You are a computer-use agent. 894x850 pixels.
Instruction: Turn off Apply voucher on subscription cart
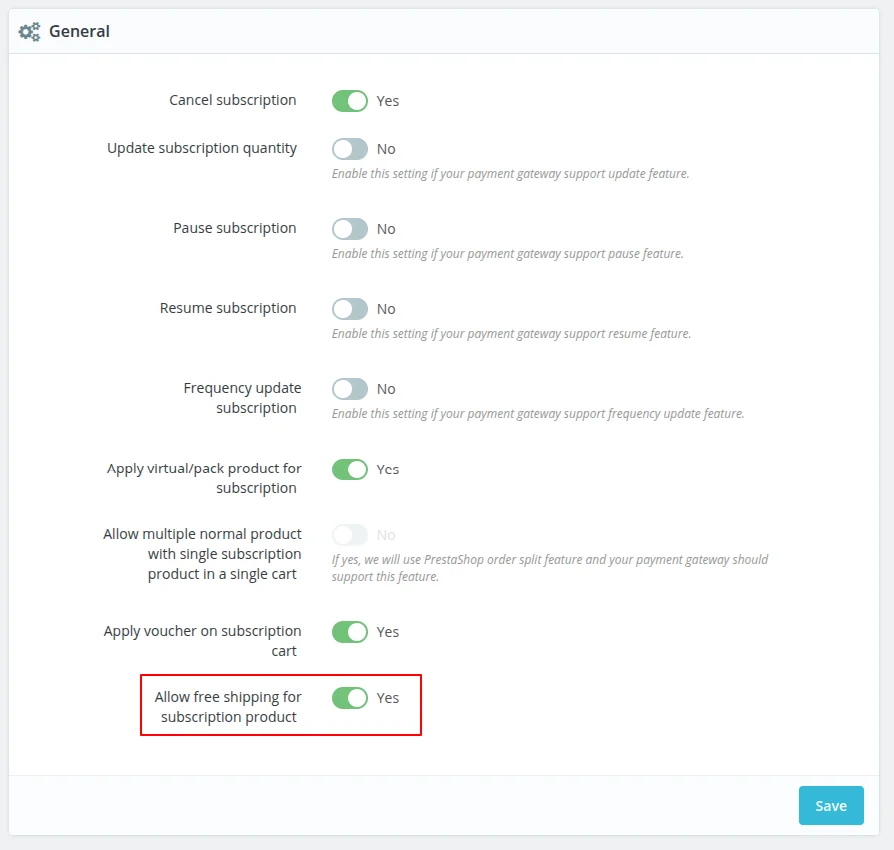350,631
